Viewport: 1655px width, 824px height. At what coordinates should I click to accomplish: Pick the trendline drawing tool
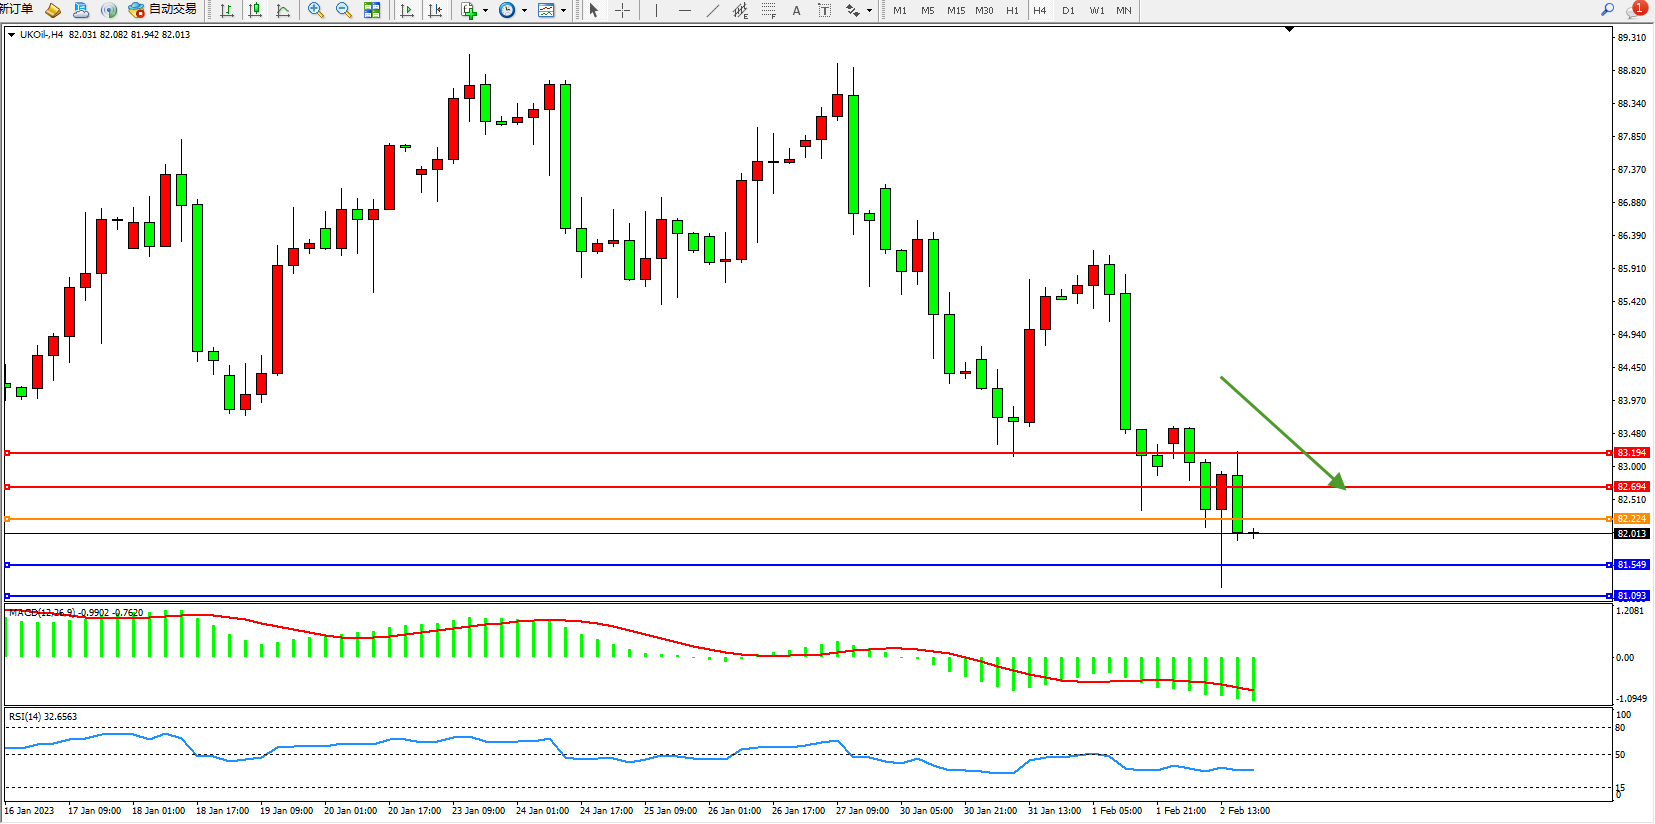[x=712, y=10]
